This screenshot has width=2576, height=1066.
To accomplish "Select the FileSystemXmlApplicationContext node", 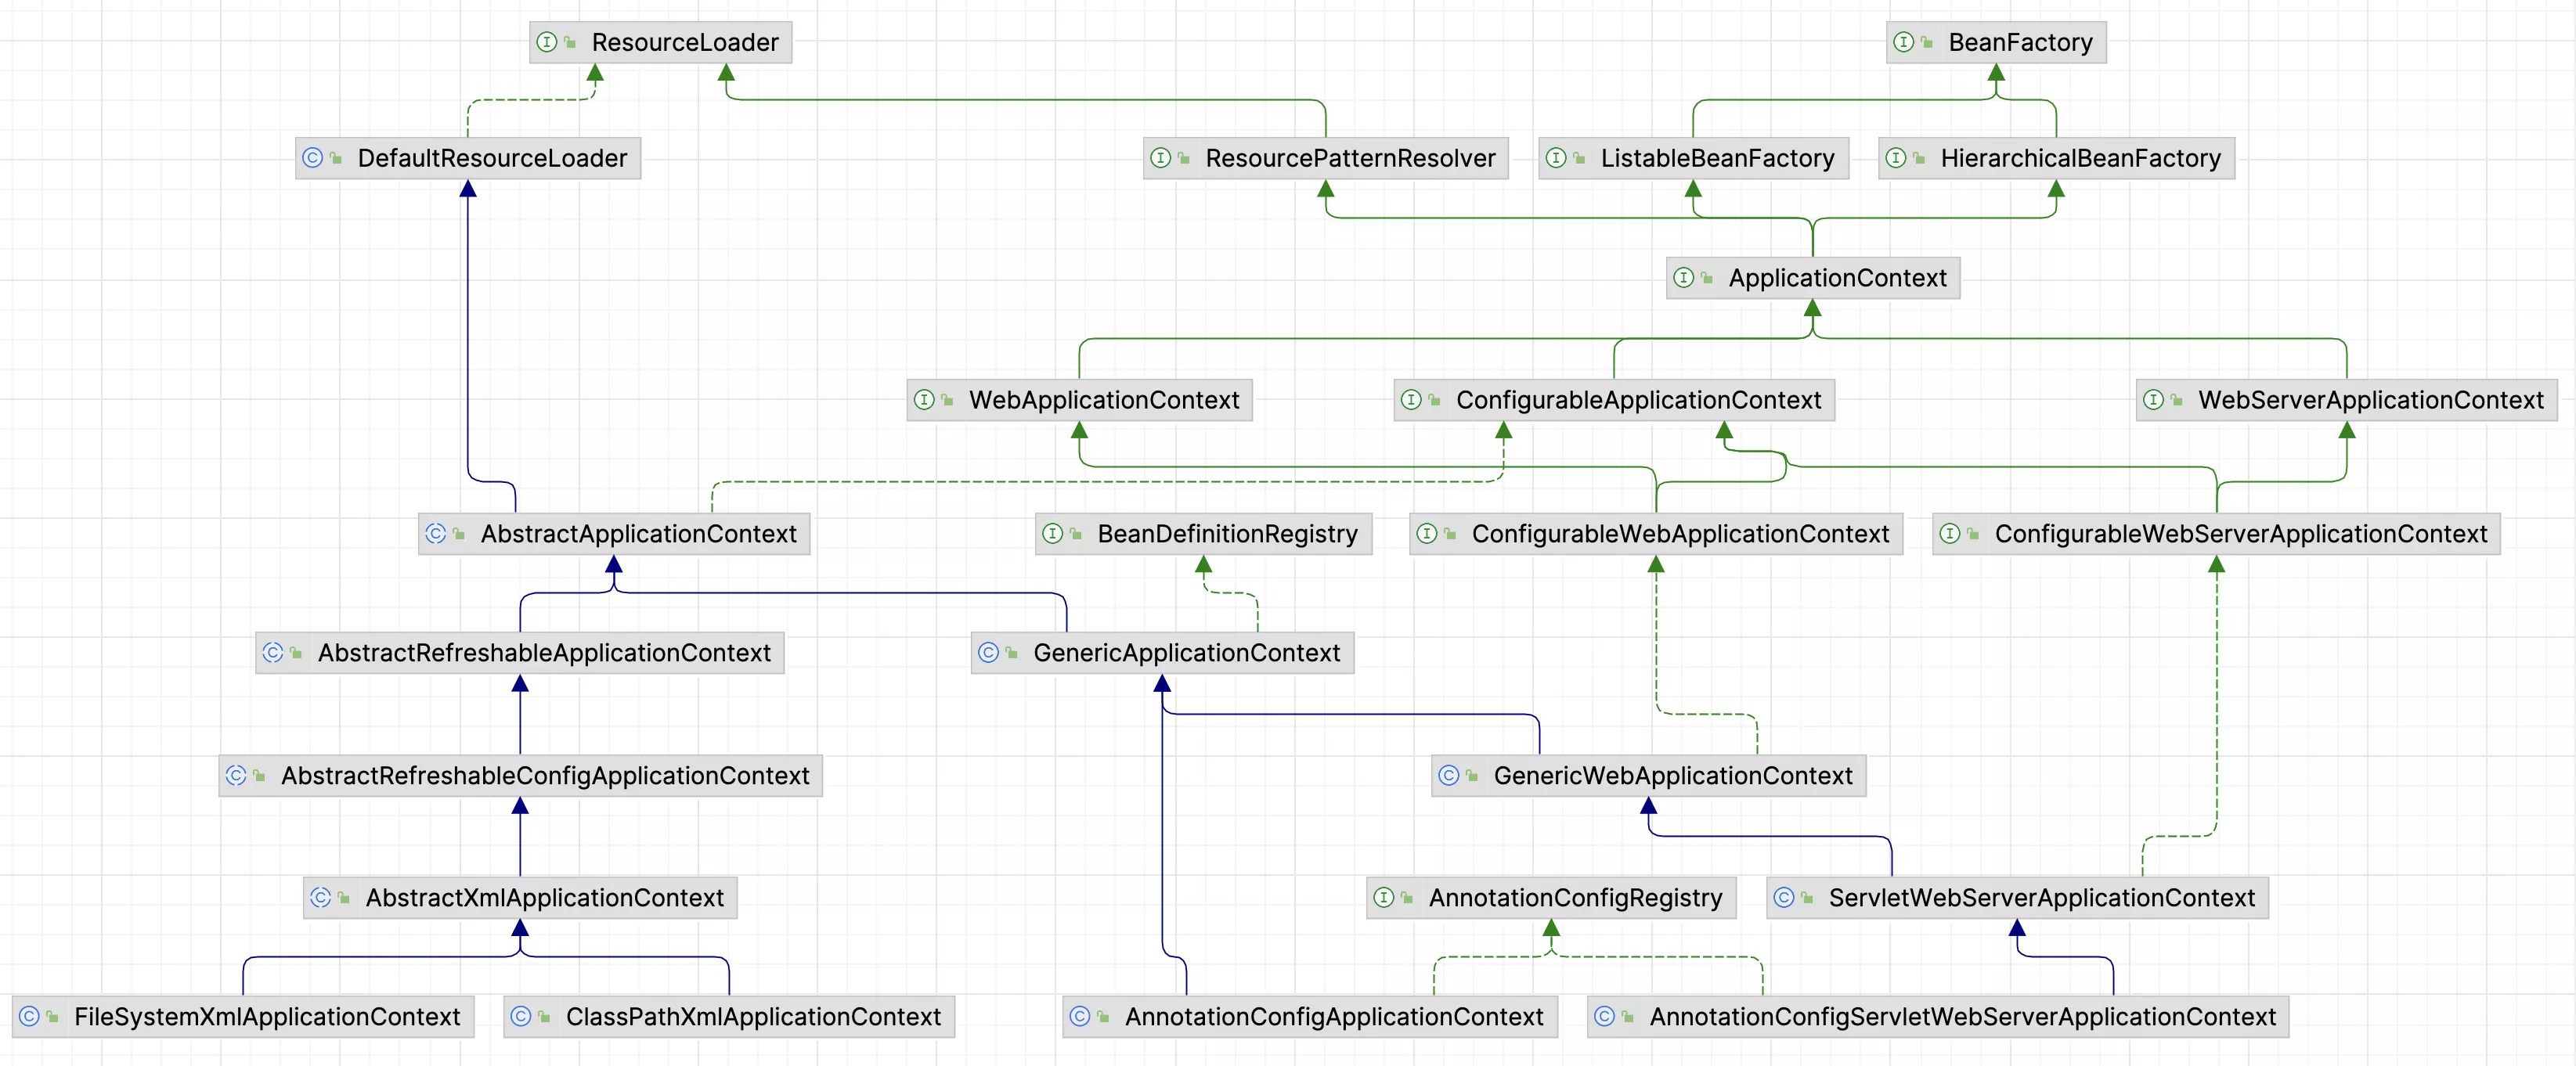I will pos(243,1017).
